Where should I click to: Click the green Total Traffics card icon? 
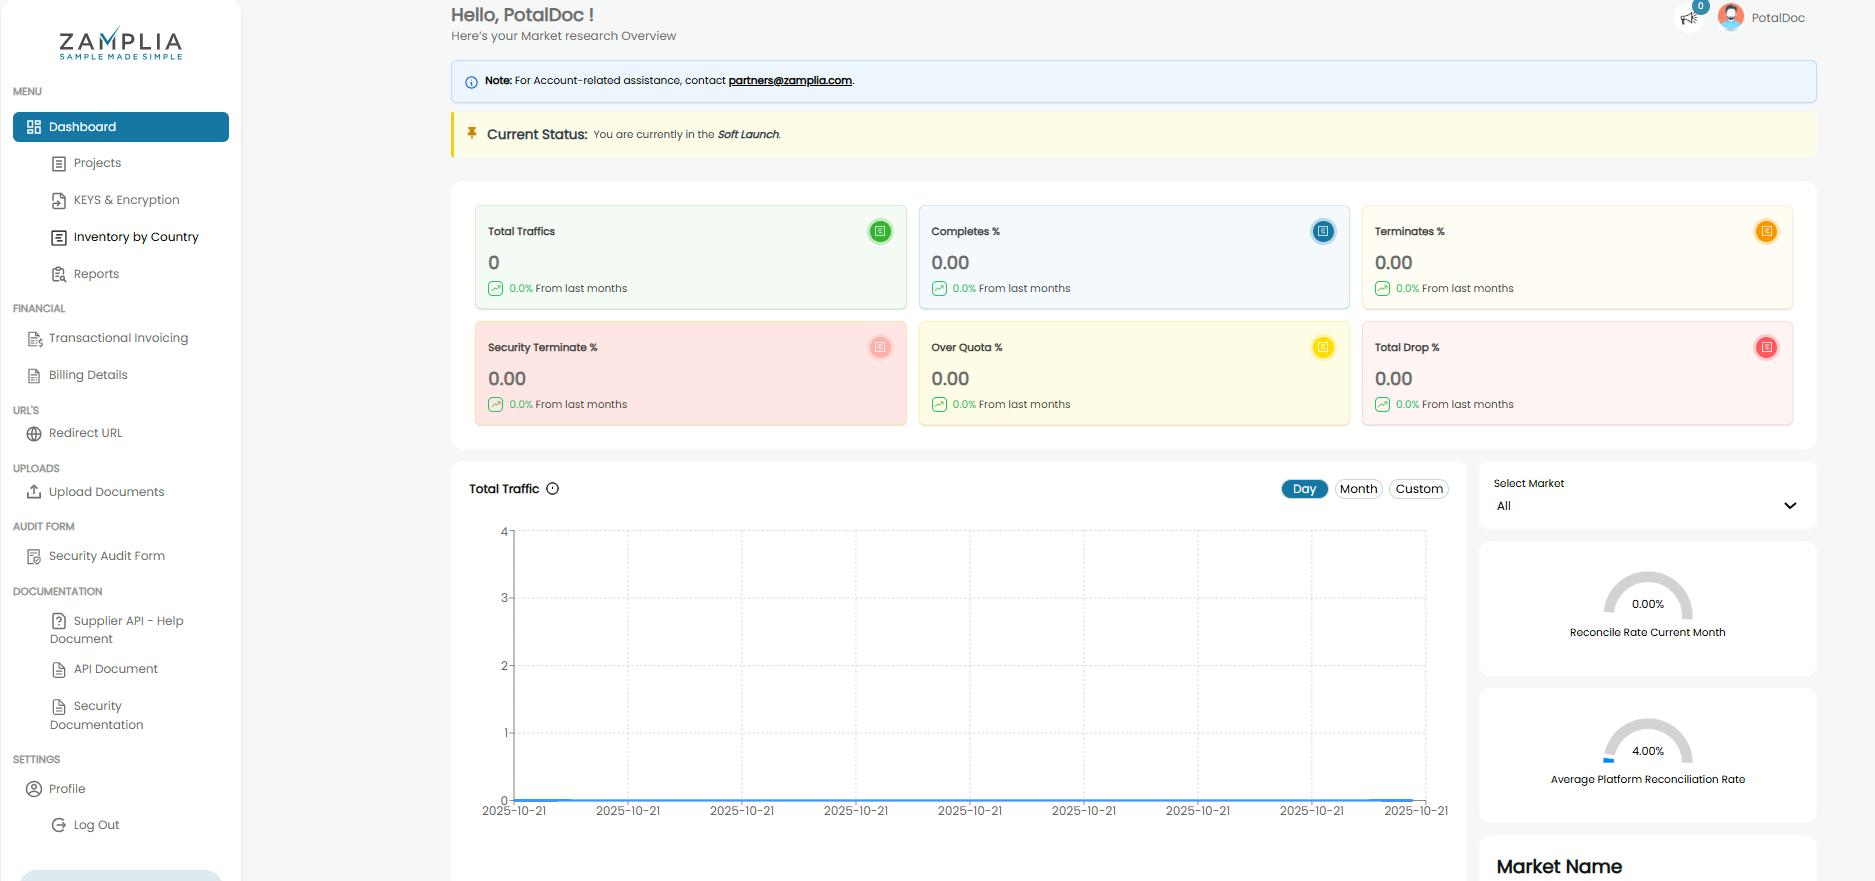pyautogui.click(x=880, y=232)
